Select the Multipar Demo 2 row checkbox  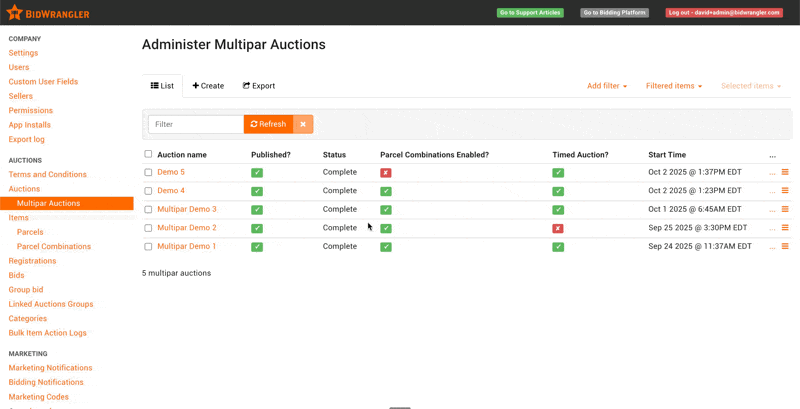tap(148, 228)
